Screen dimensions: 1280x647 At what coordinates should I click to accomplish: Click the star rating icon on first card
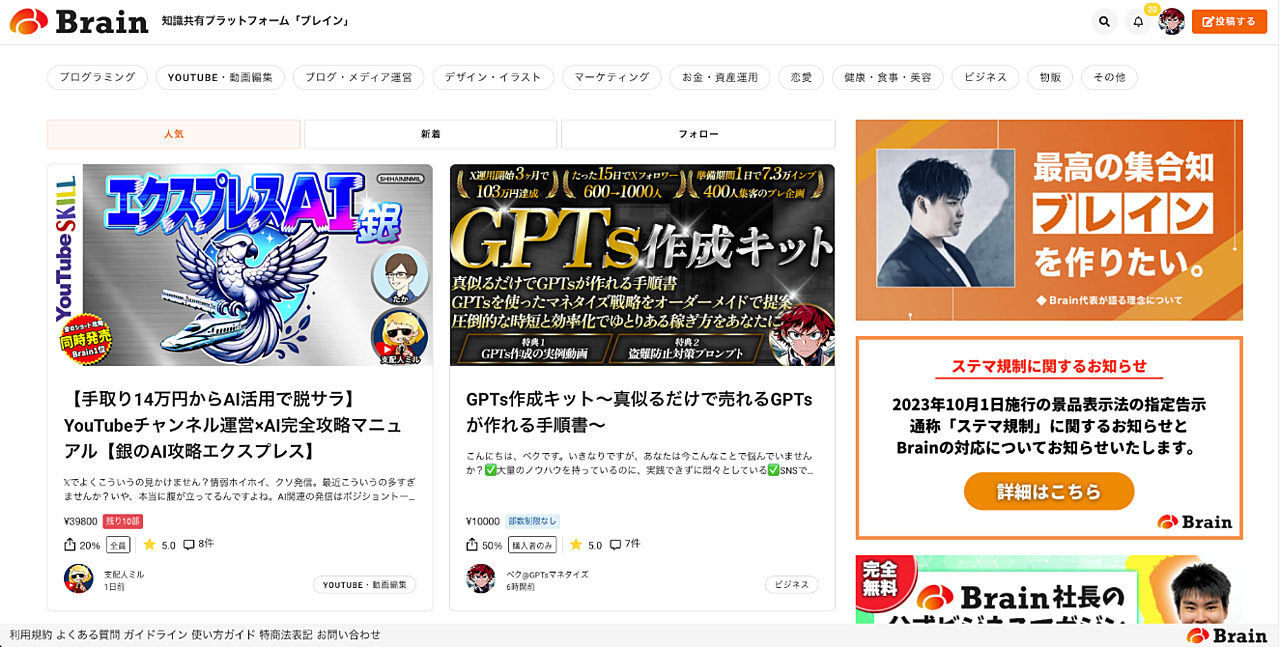(x=149, y=545)
